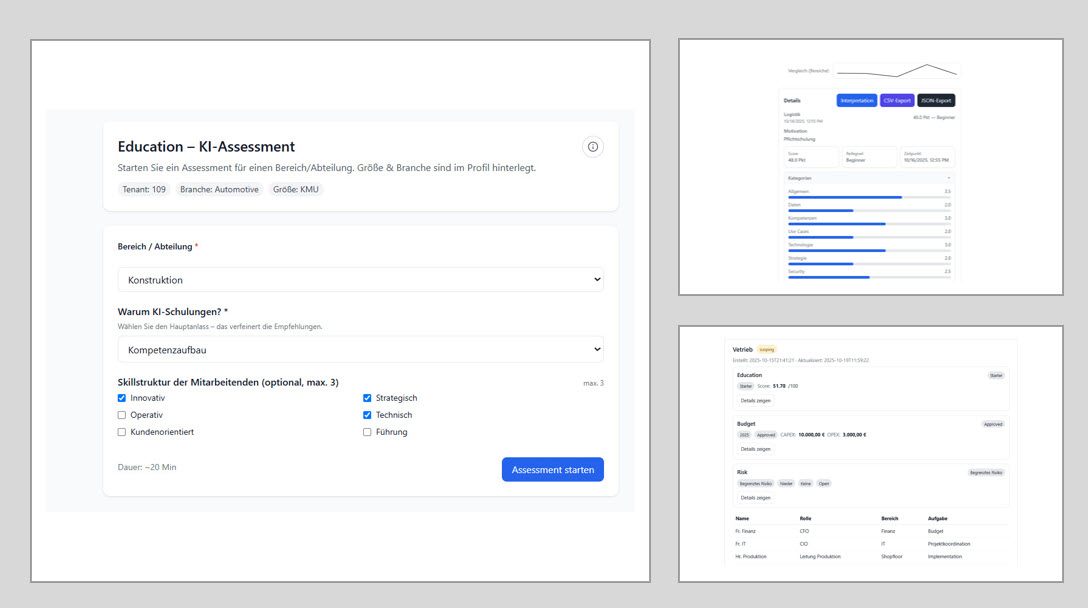The height and width of the screenshot is (608, 1088).
Task: Click the Allgemein category progress bar
Action: [x=868, y=197]
